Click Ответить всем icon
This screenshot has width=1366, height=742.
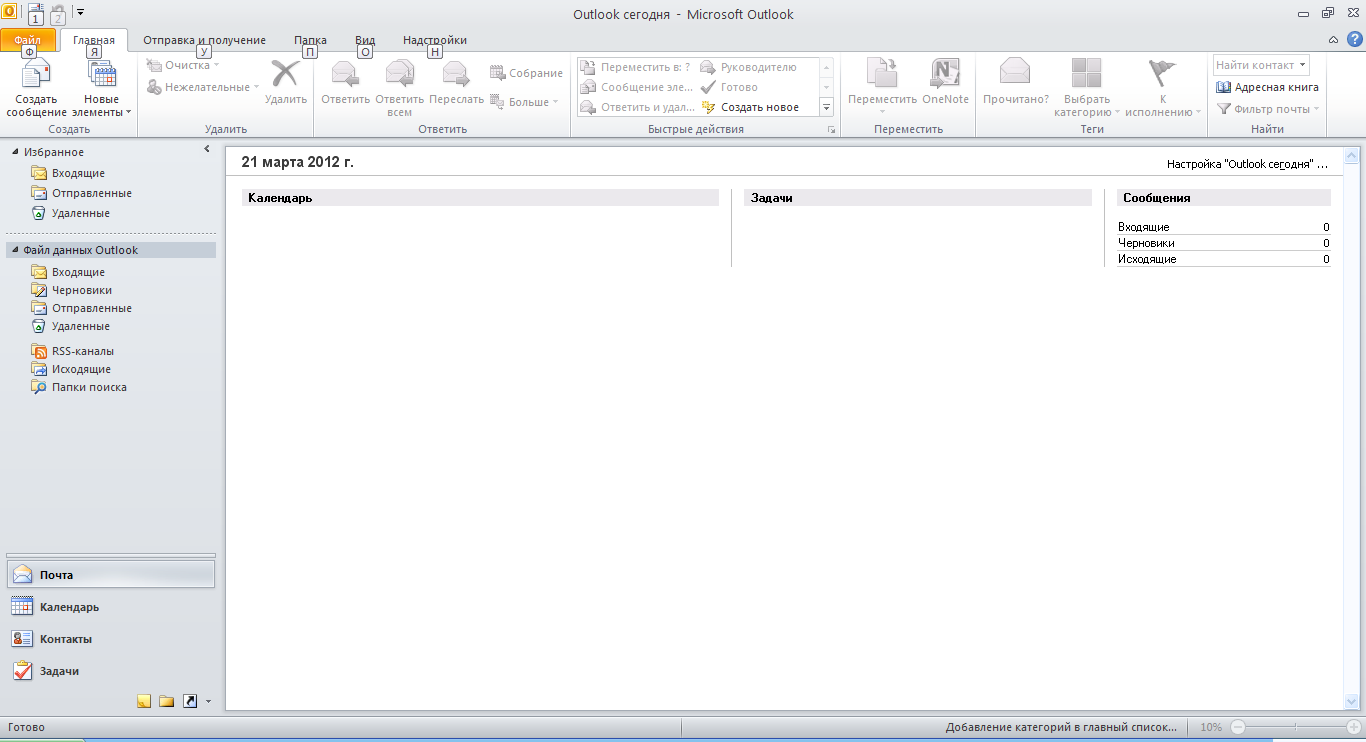click(400, 74)
